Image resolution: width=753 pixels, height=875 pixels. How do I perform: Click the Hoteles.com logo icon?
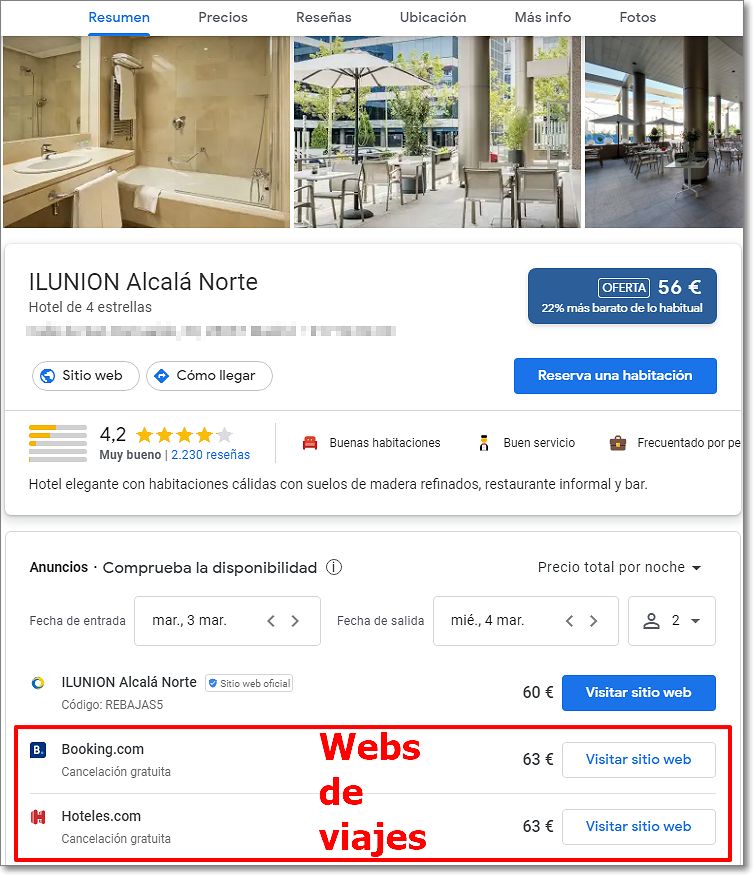[x=38, y=817]
